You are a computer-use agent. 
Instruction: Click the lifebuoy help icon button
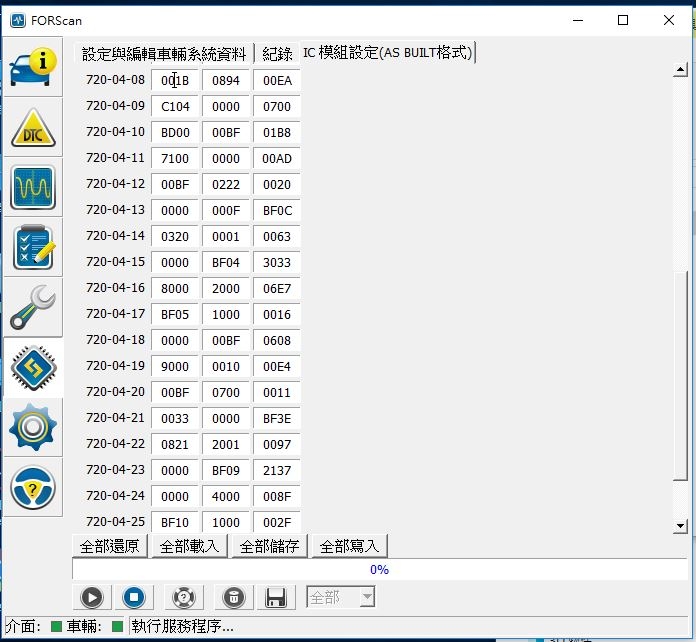coord(184,597)
